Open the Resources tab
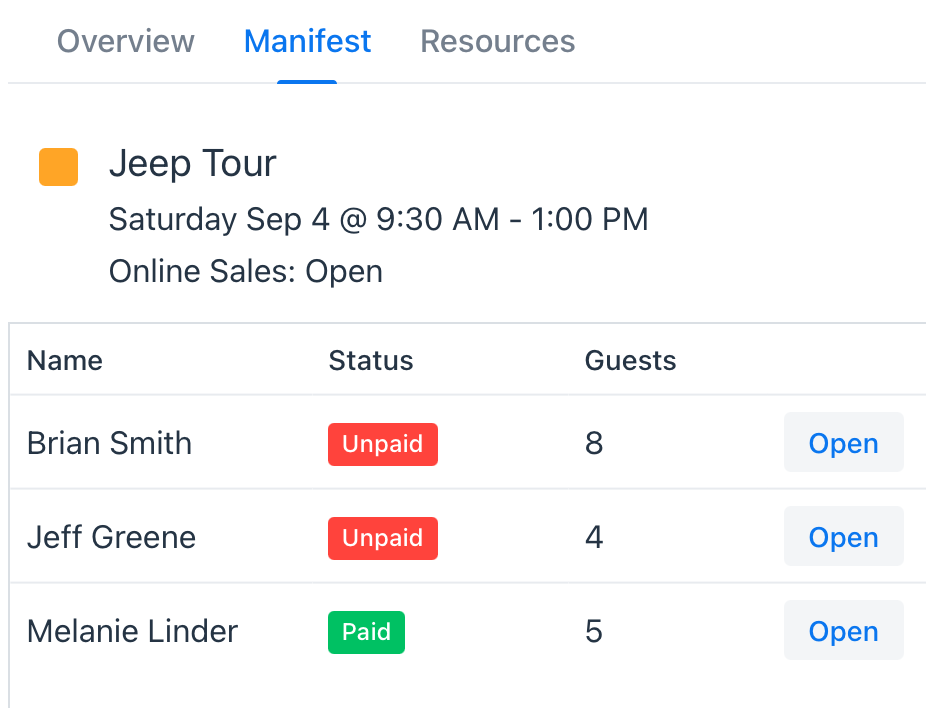This screenshot has height=708, width=926. [497, 41]
